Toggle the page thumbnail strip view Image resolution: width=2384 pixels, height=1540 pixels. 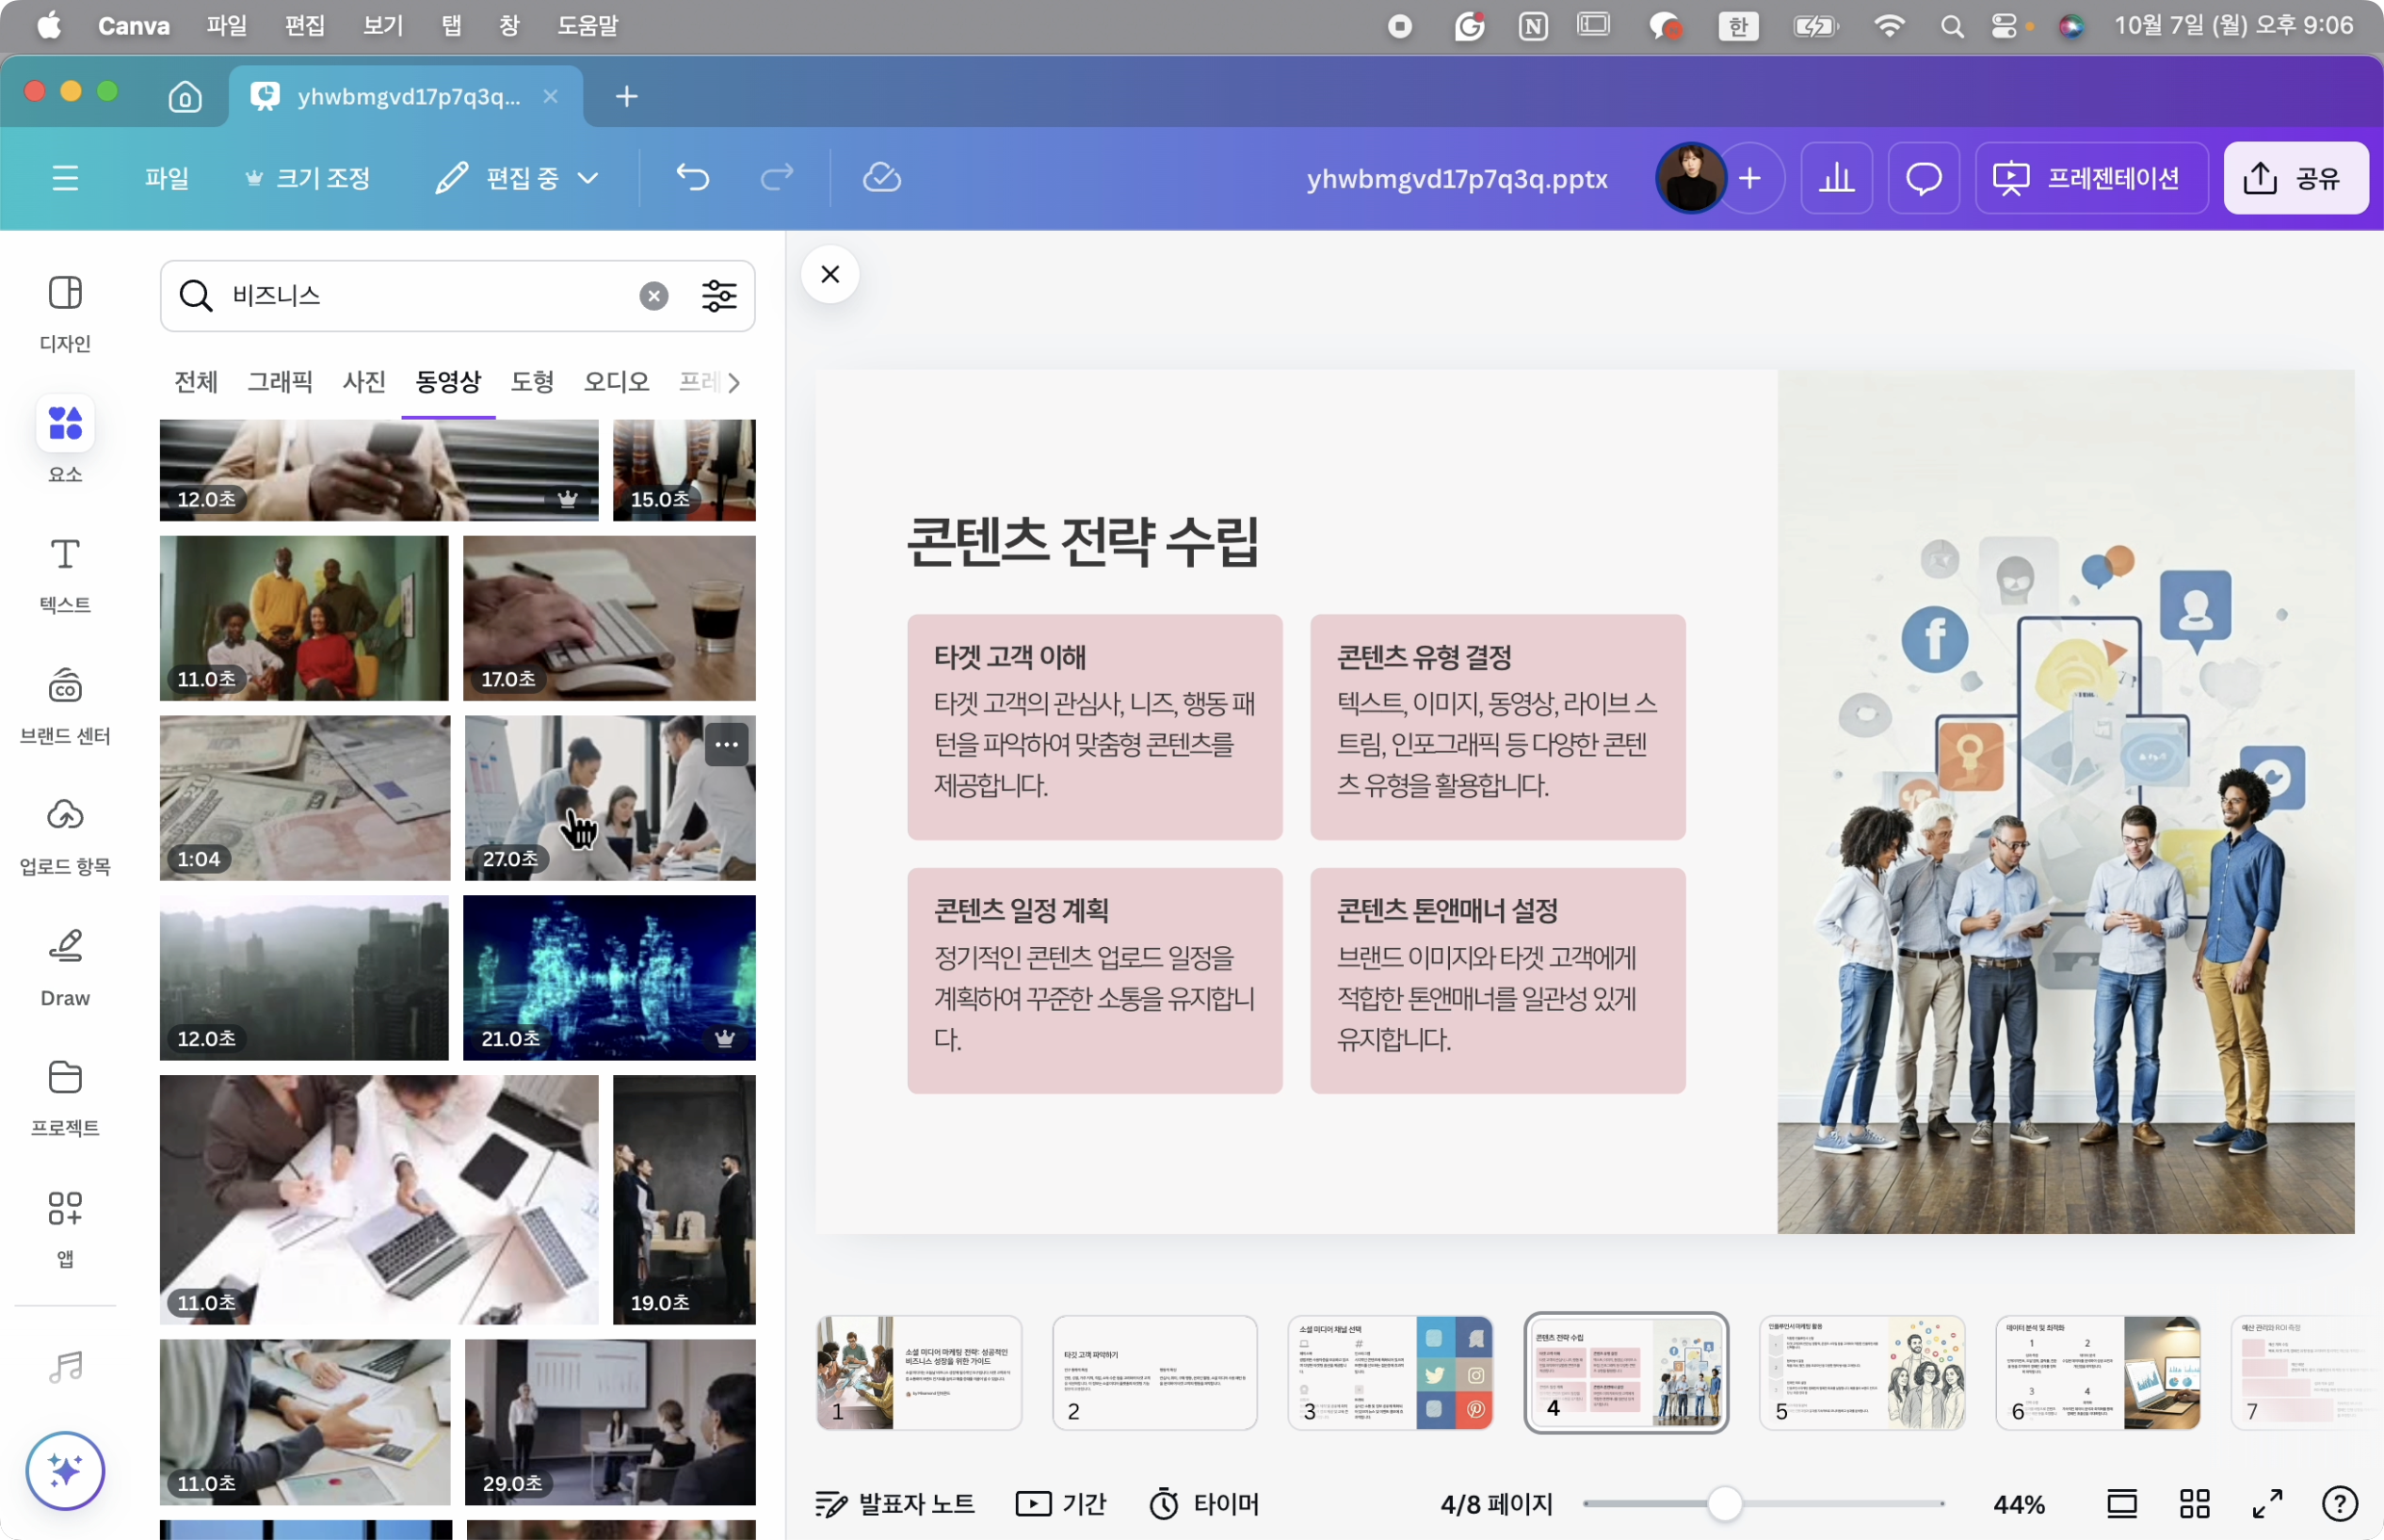pos(2121,1503)
